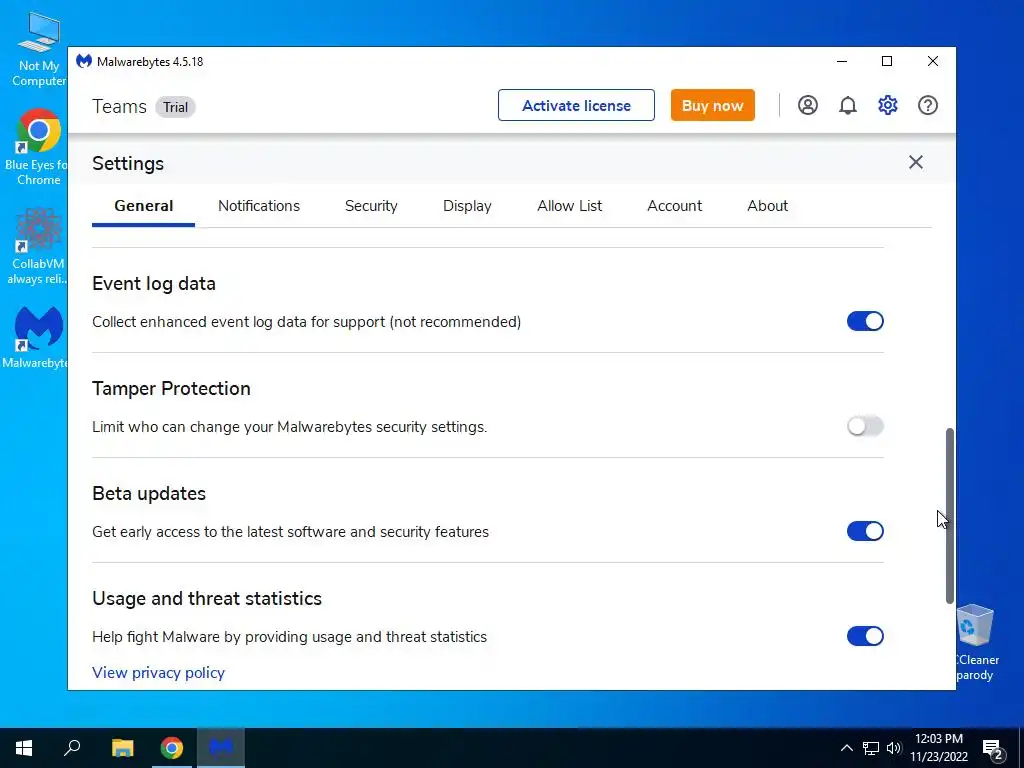The image size is (1024, 768).
Task: Turn off Beta updates toggle
Action: click(865, 531)
